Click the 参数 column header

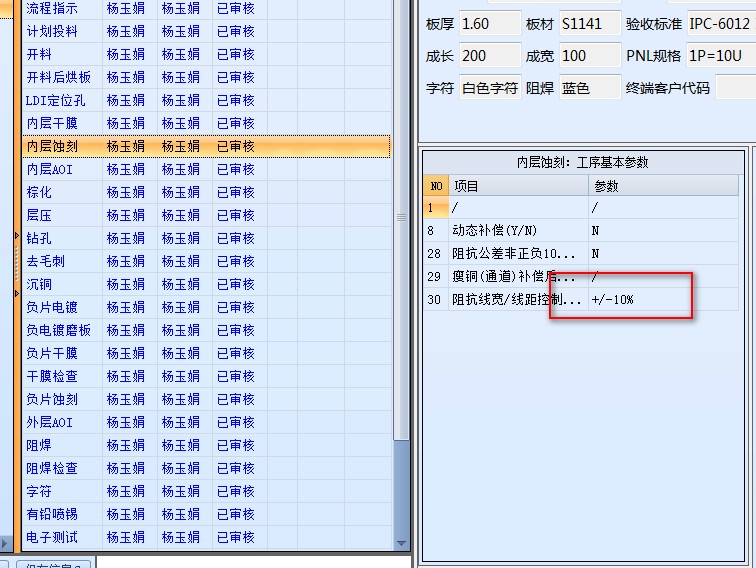pyautogui.click(x=663, y=186)
